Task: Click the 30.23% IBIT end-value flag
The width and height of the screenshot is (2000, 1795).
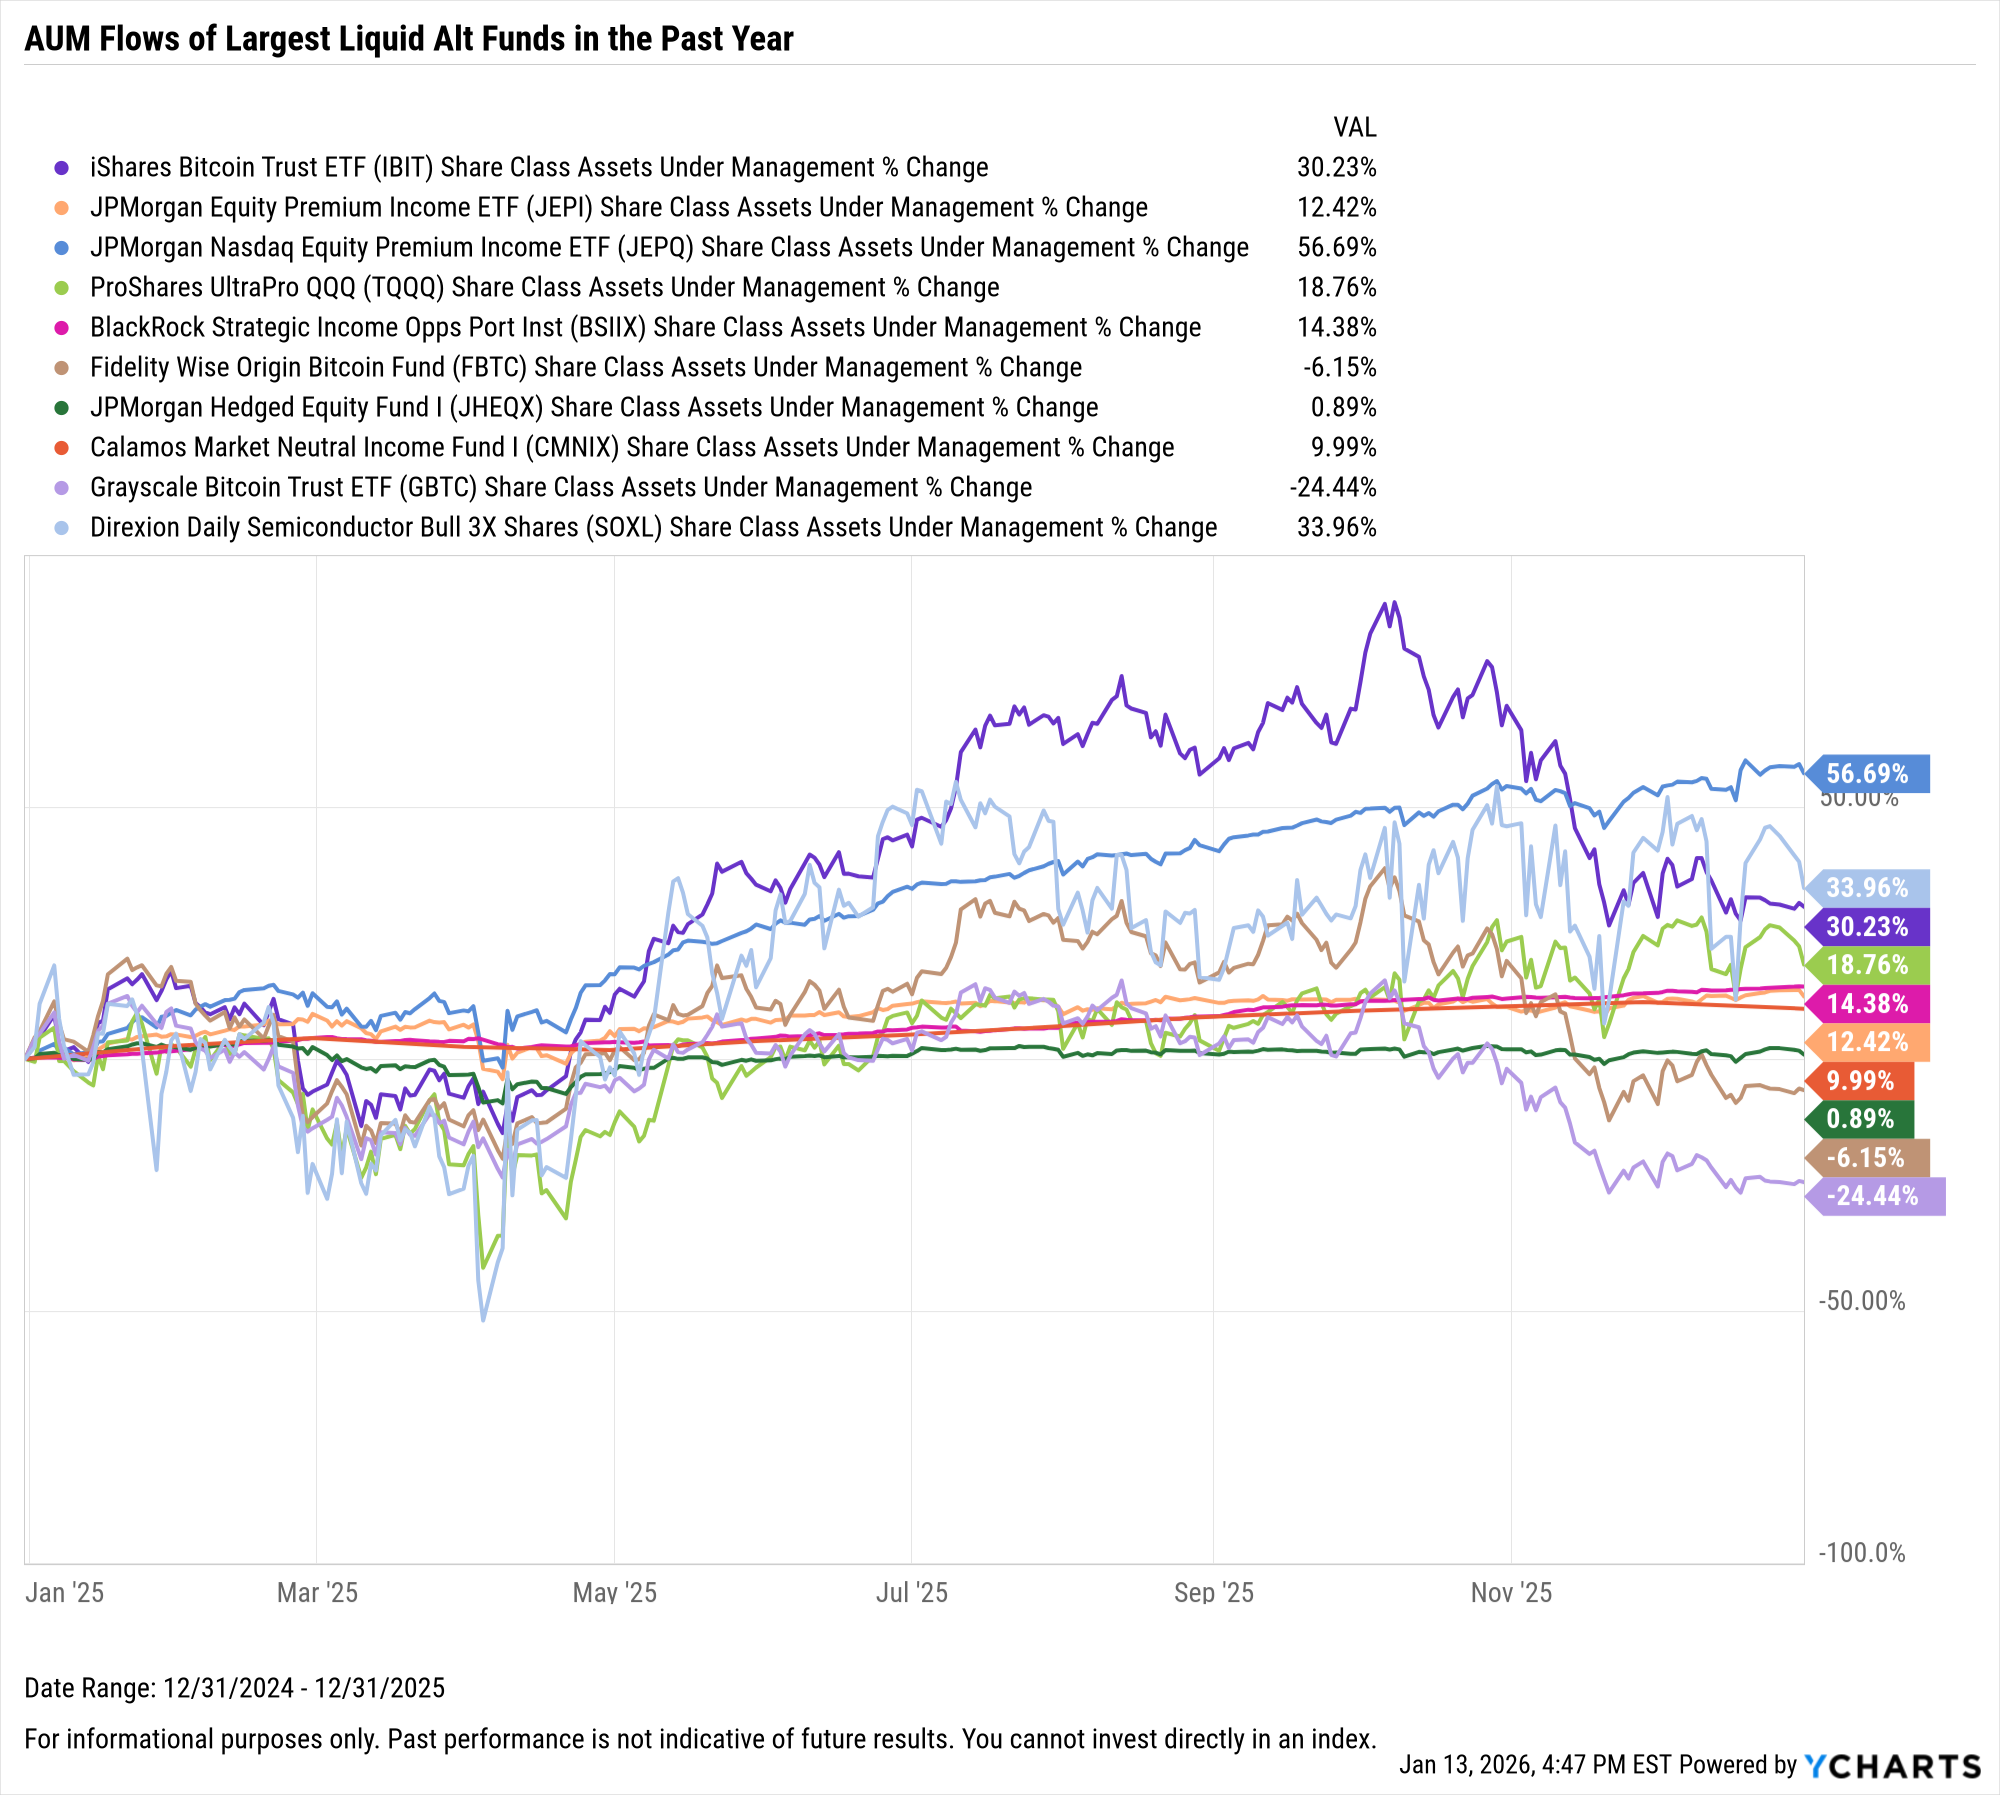Action: point(1867,927)
